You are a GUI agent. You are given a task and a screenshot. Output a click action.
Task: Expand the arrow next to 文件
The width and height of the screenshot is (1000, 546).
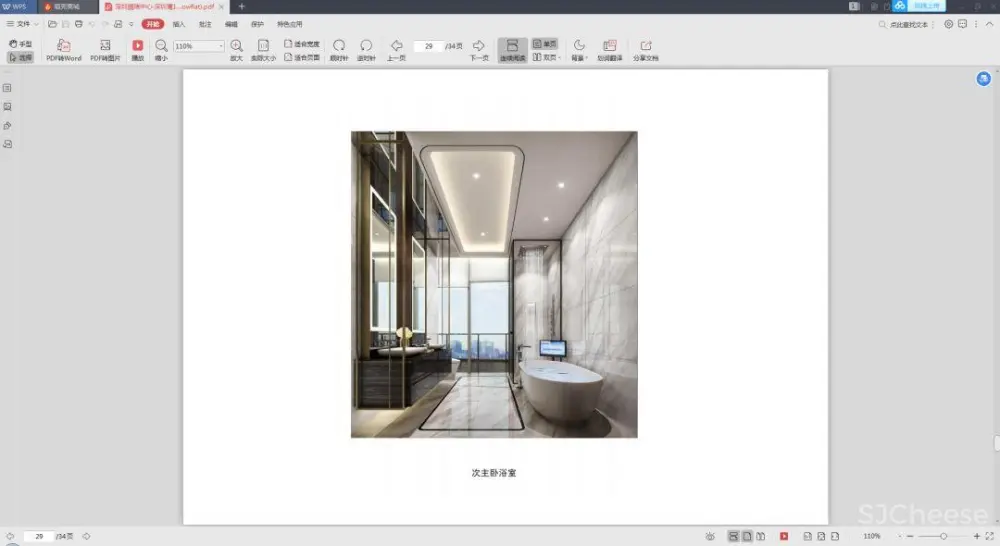(x=36, y=24)
